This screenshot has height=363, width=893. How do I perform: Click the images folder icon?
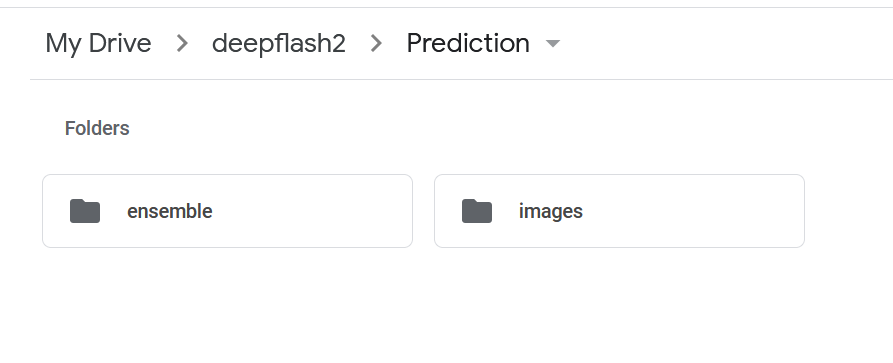(x=477, y=211)
